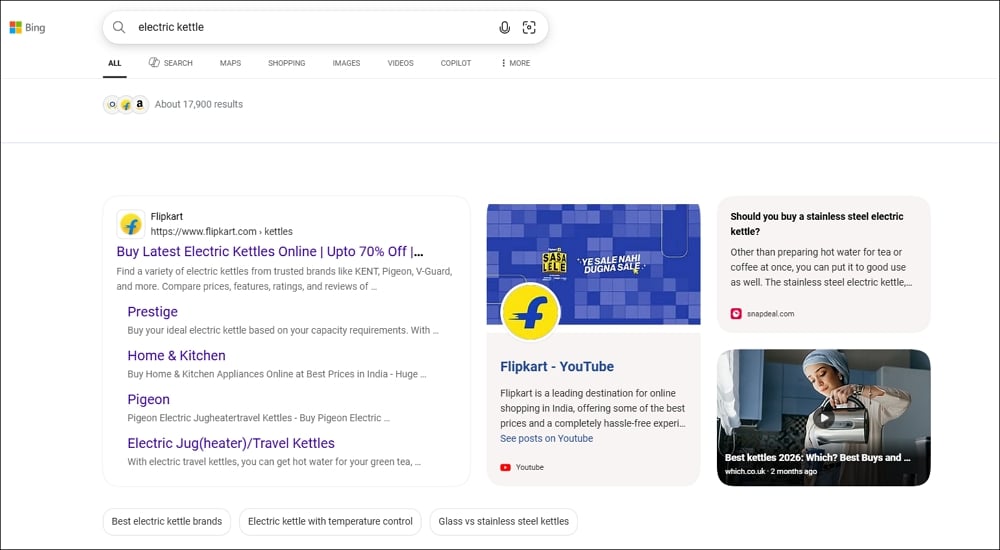Open the Prestige sublink
The width and height of the screenshot is (1000, 550).
pos(152,312)
